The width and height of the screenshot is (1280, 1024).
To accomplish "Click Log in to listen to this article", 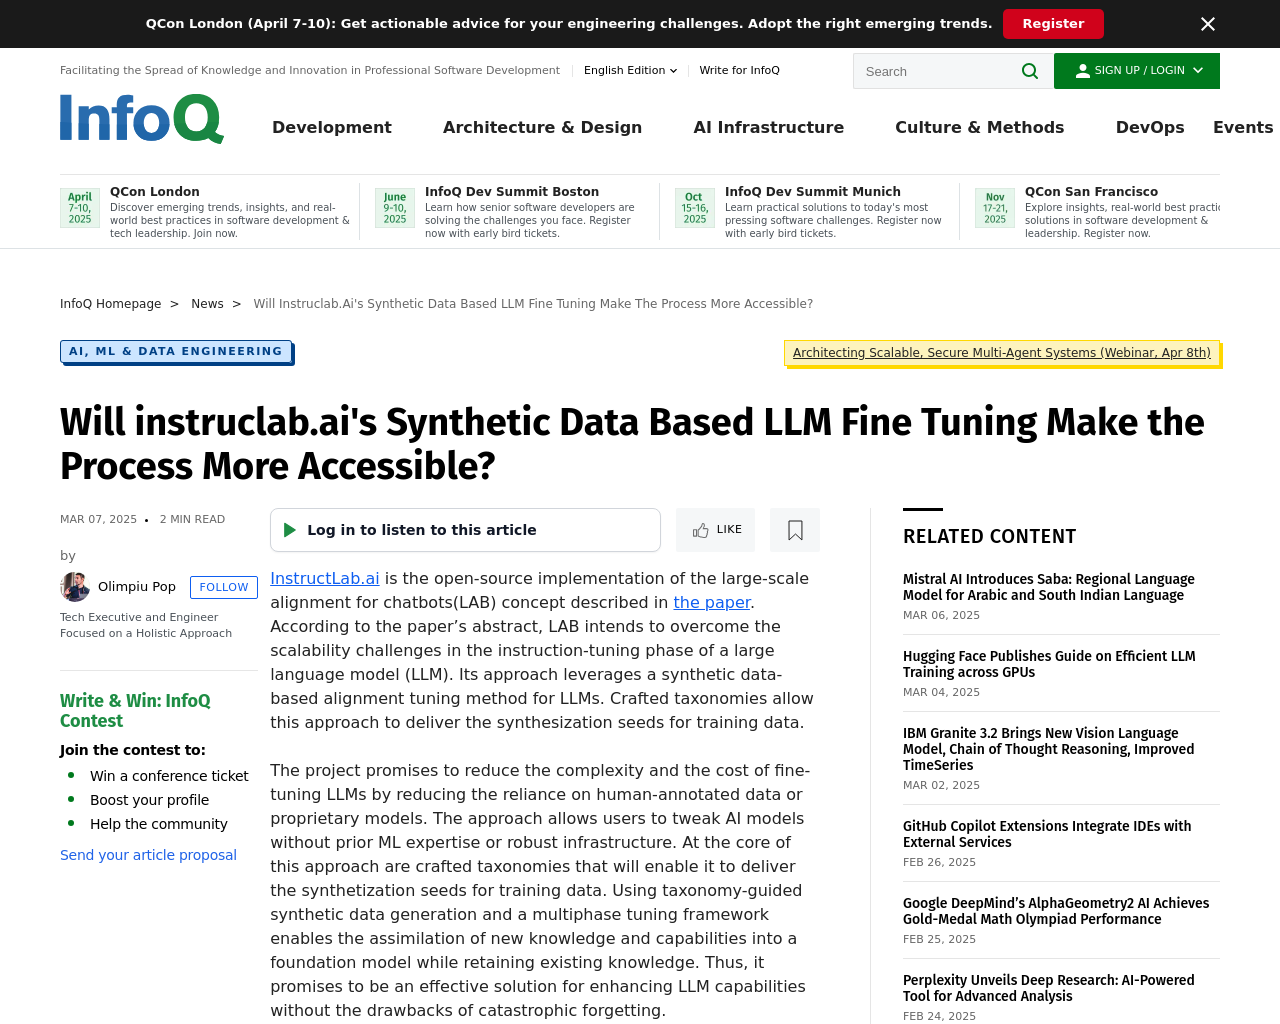I will (465, 530).
